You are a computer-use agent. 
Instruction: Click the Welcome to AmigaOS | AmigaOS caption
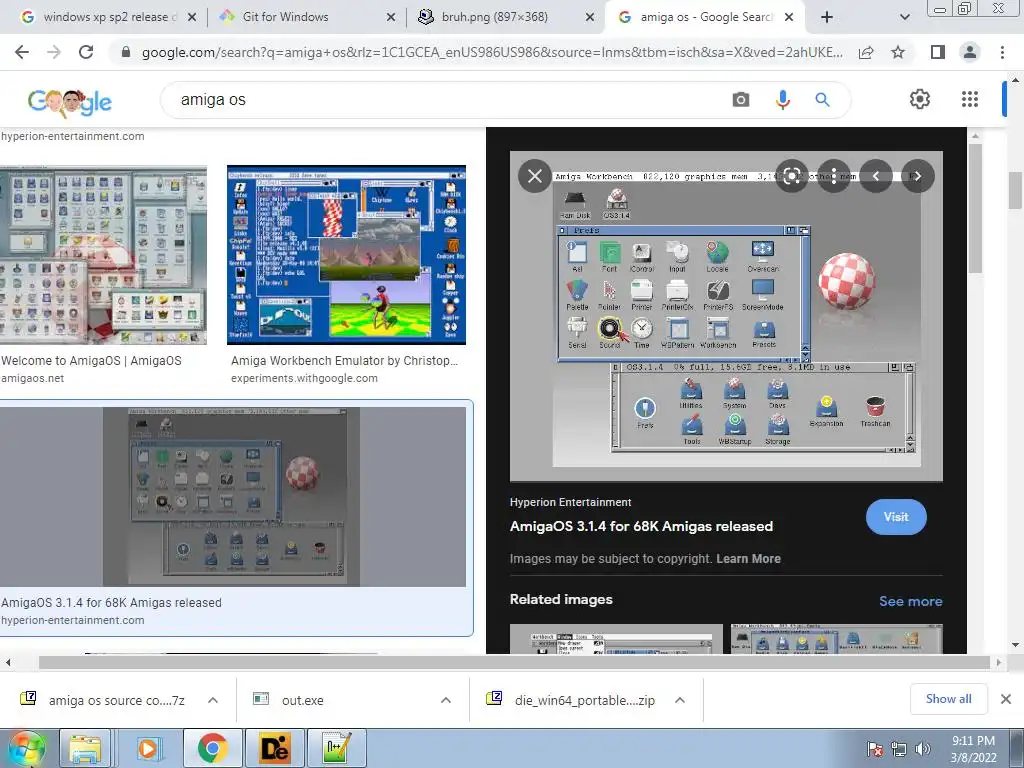pos(91,360)
